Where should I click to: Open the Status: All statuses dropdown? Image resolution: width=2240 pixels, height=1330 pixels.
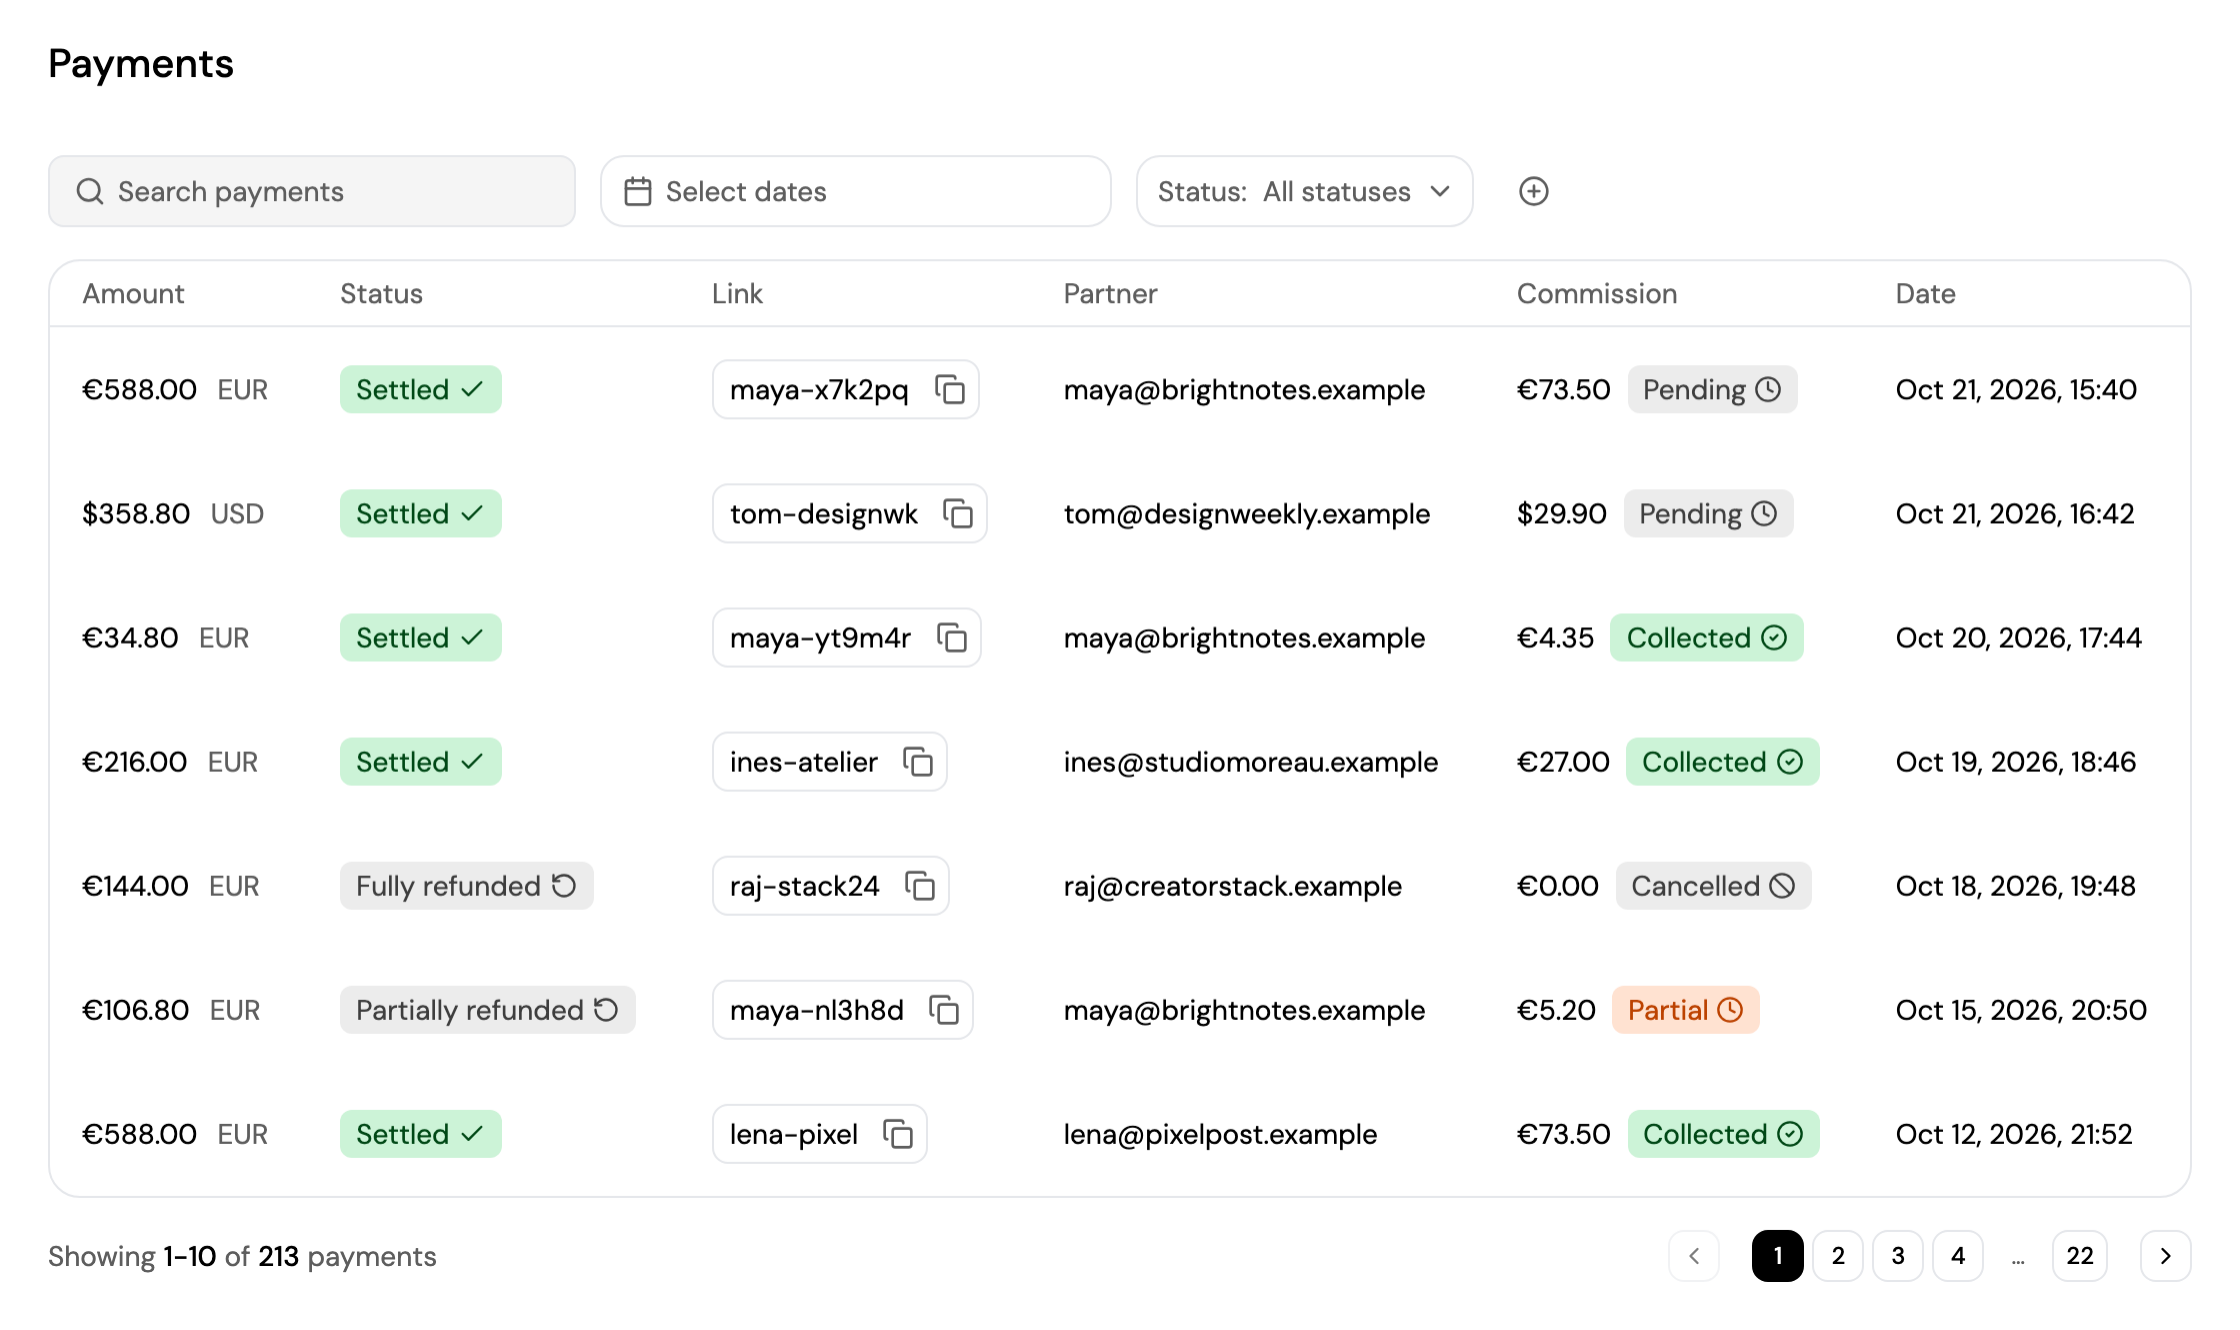tap(1304, 191)
